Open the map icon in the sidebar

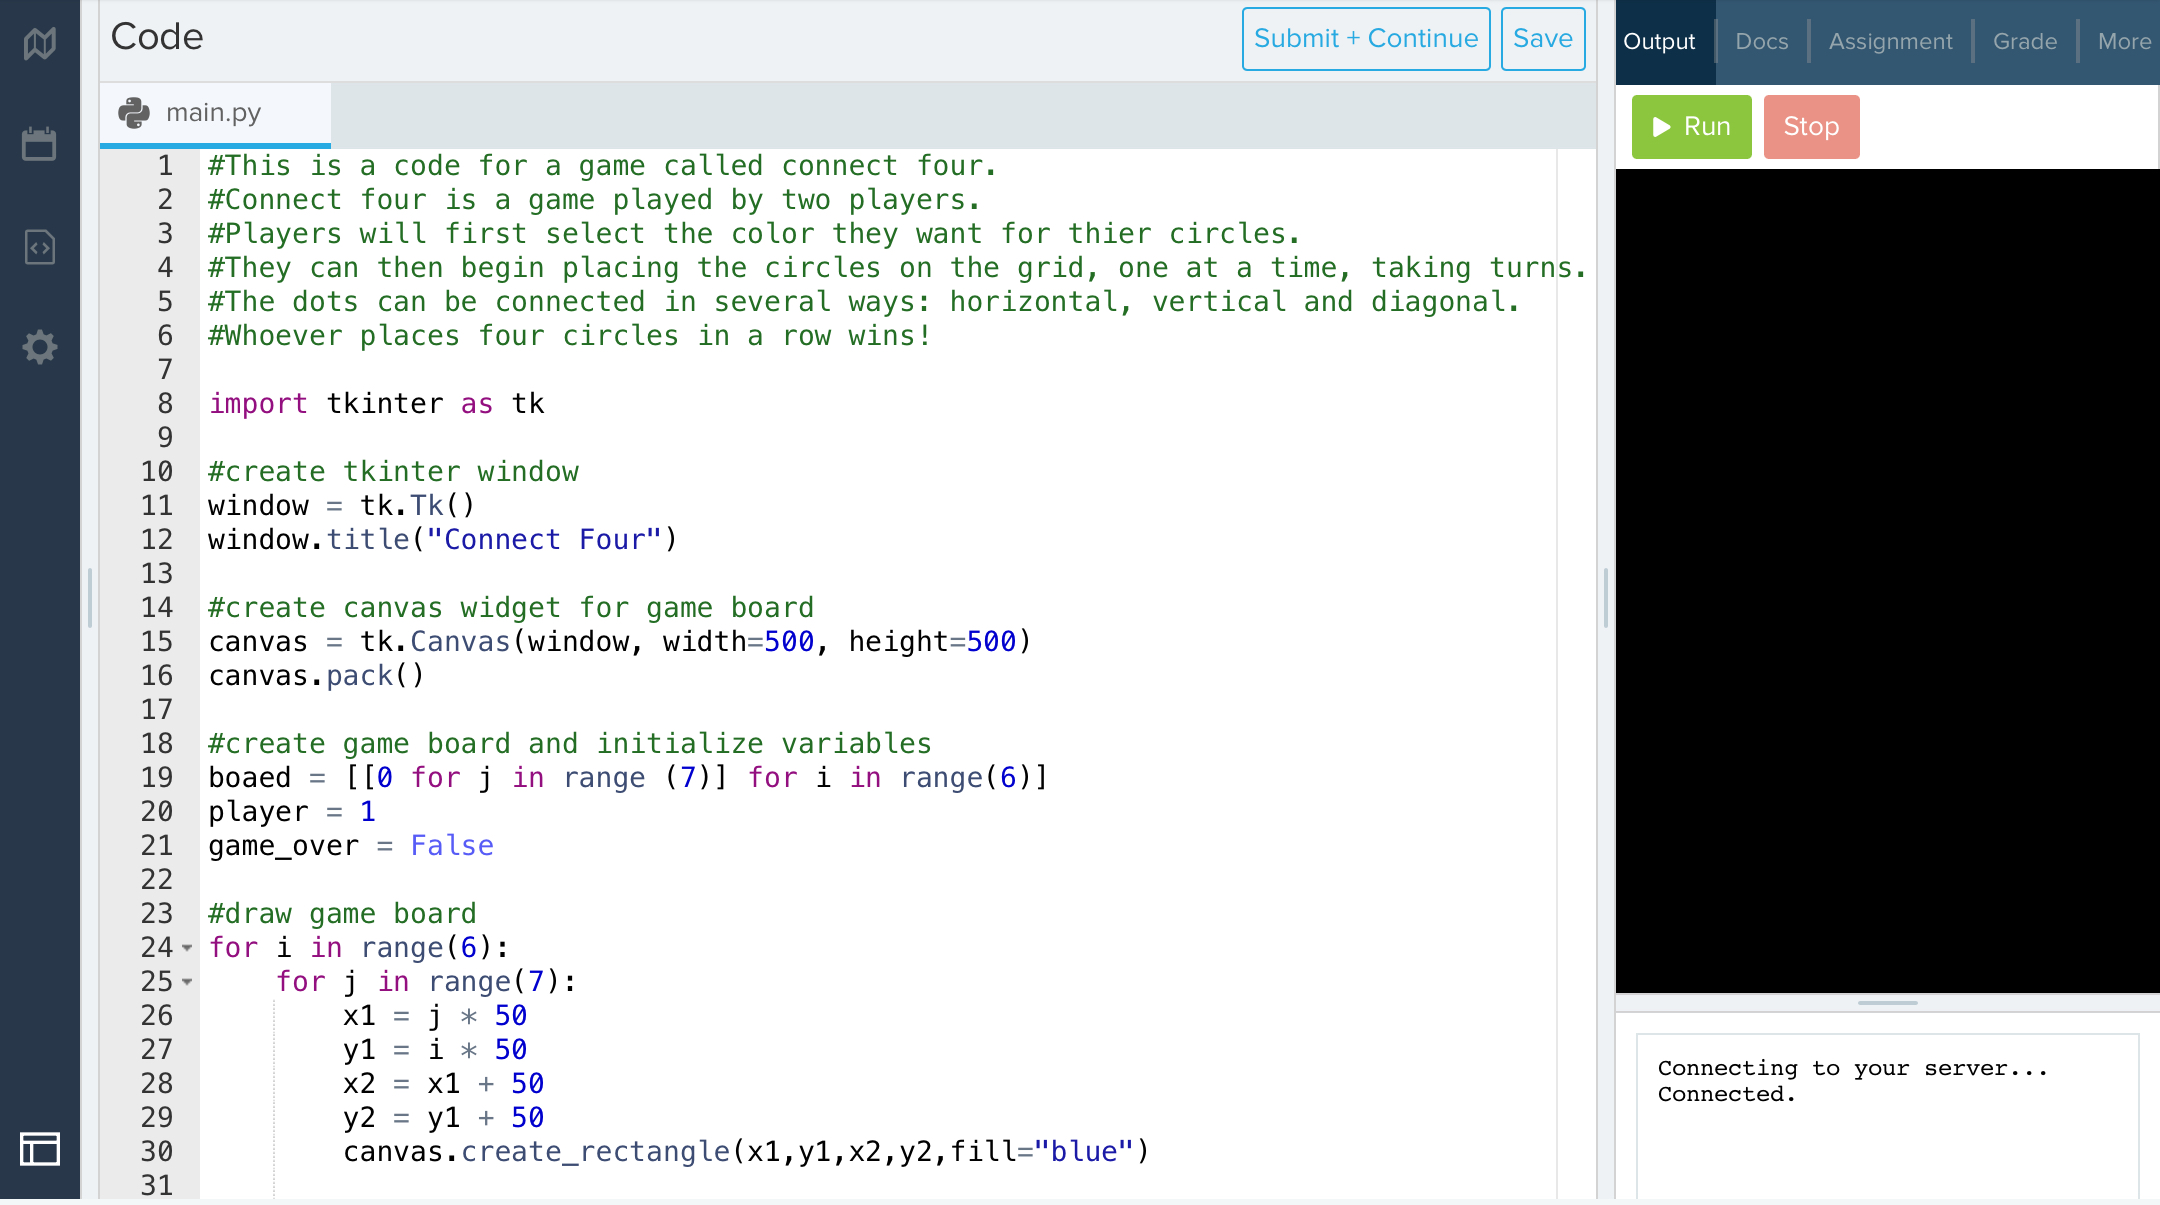coord(40,43)
